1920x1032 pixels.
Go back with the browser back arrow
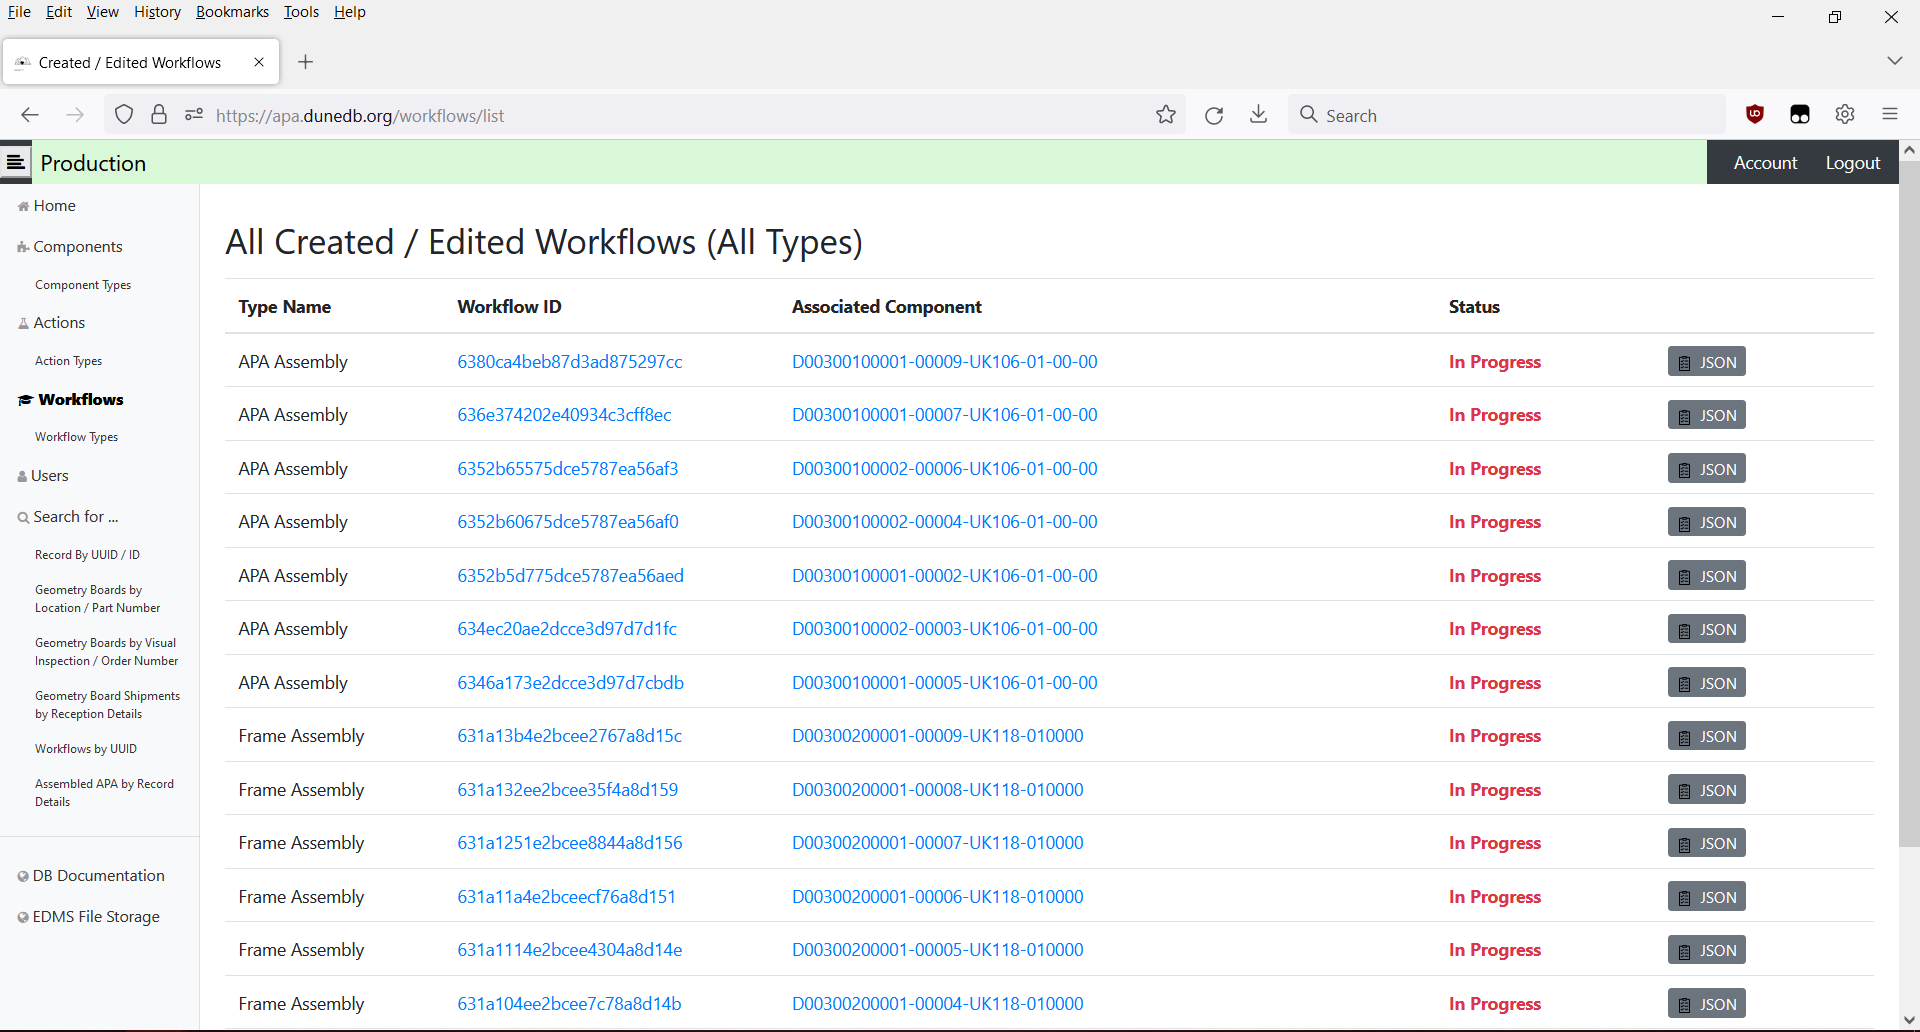(x=30, y=115)
